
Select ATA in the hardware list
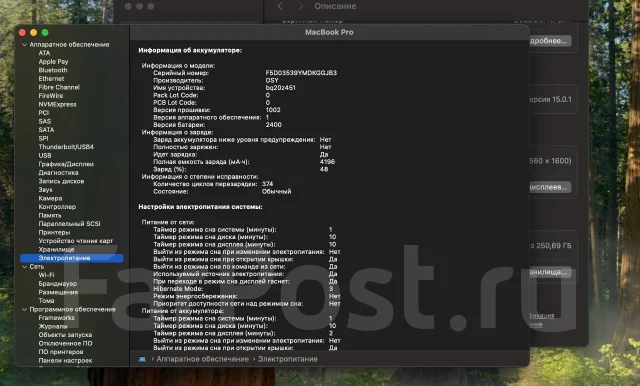tap(44, 53)
